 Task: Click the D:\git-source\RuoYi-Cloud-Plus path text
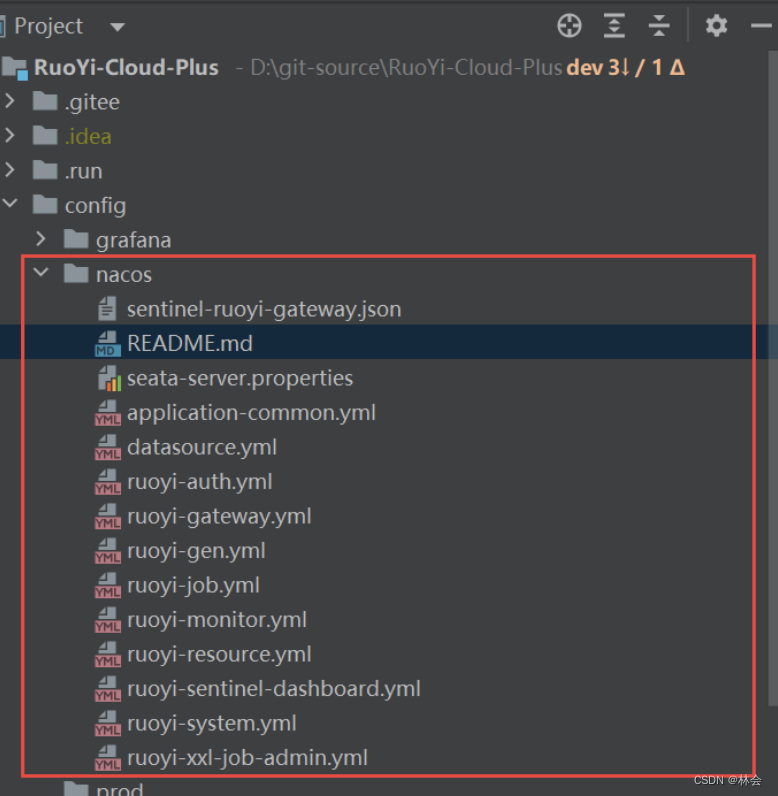pos(406,68)
